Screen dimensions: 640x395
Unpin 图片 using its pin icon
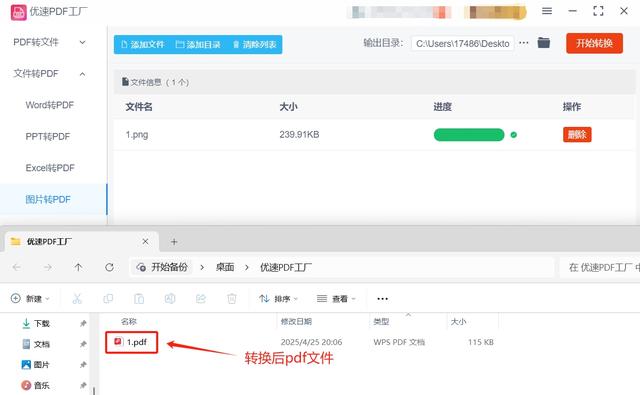click(x=83, y=364)
